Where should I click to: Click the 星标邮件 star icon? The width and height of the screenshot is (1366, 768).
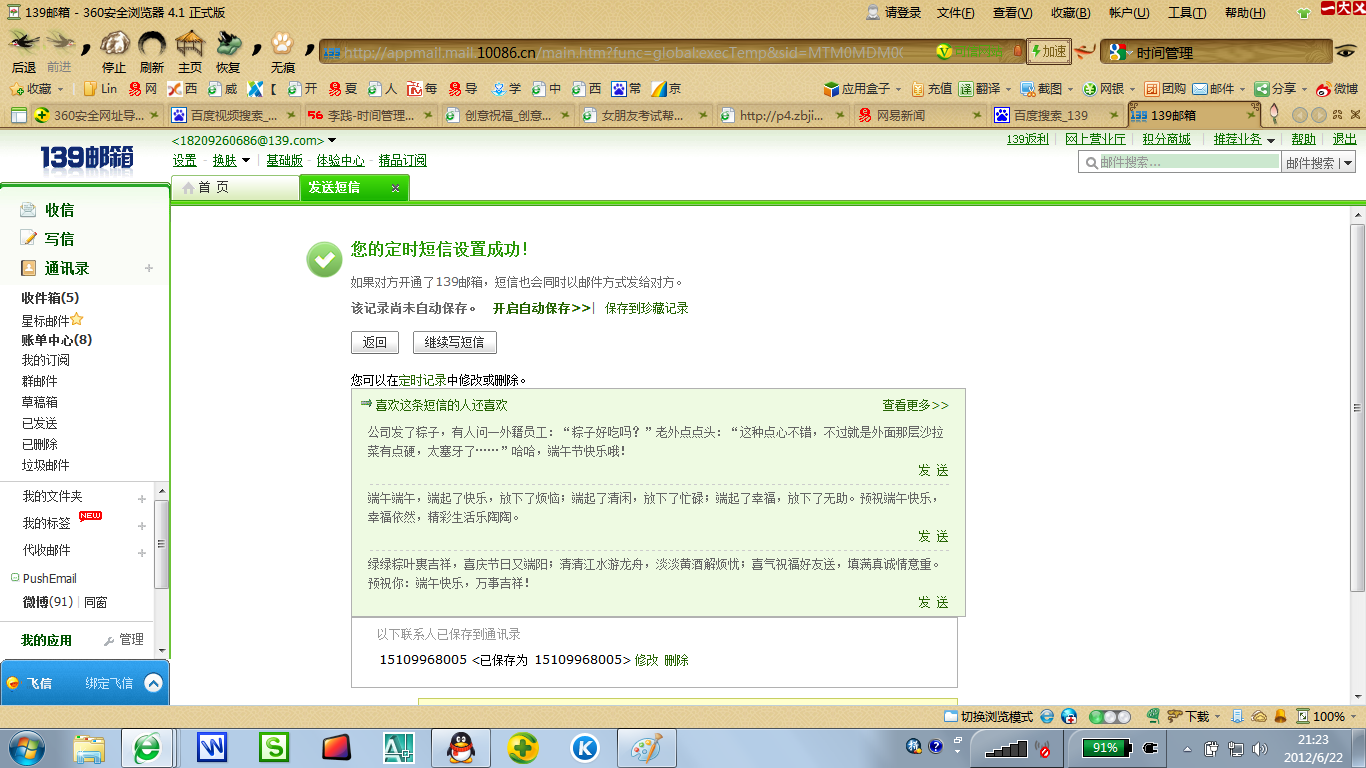point(77,320)
